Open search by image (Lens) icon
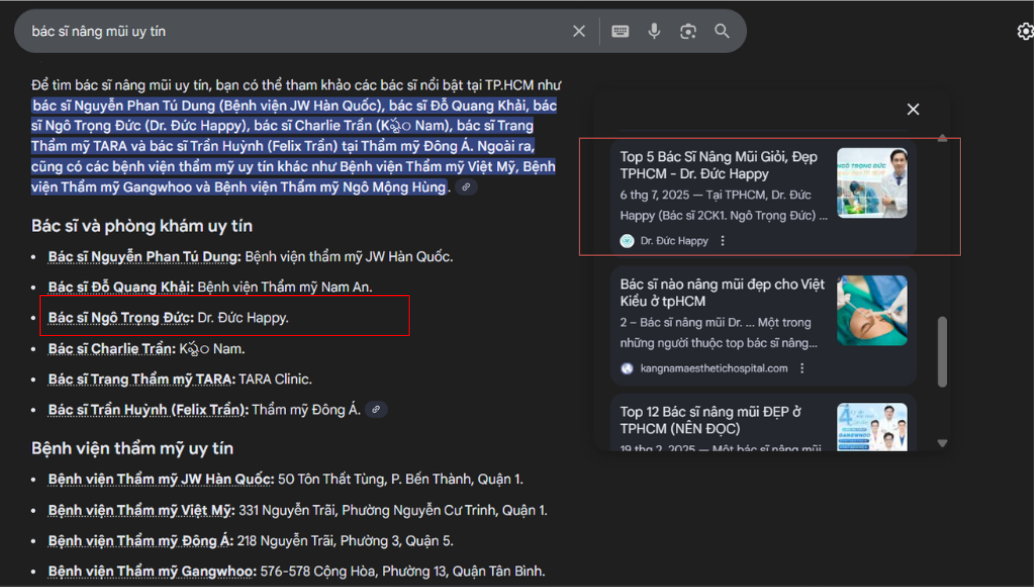This screenshot has height=587, width=1034. coord(688,31)
